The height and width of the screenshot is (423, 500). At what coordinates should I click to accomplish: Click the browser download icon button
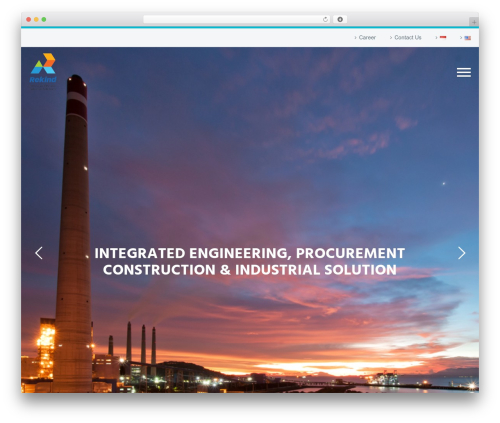(340, 19)
